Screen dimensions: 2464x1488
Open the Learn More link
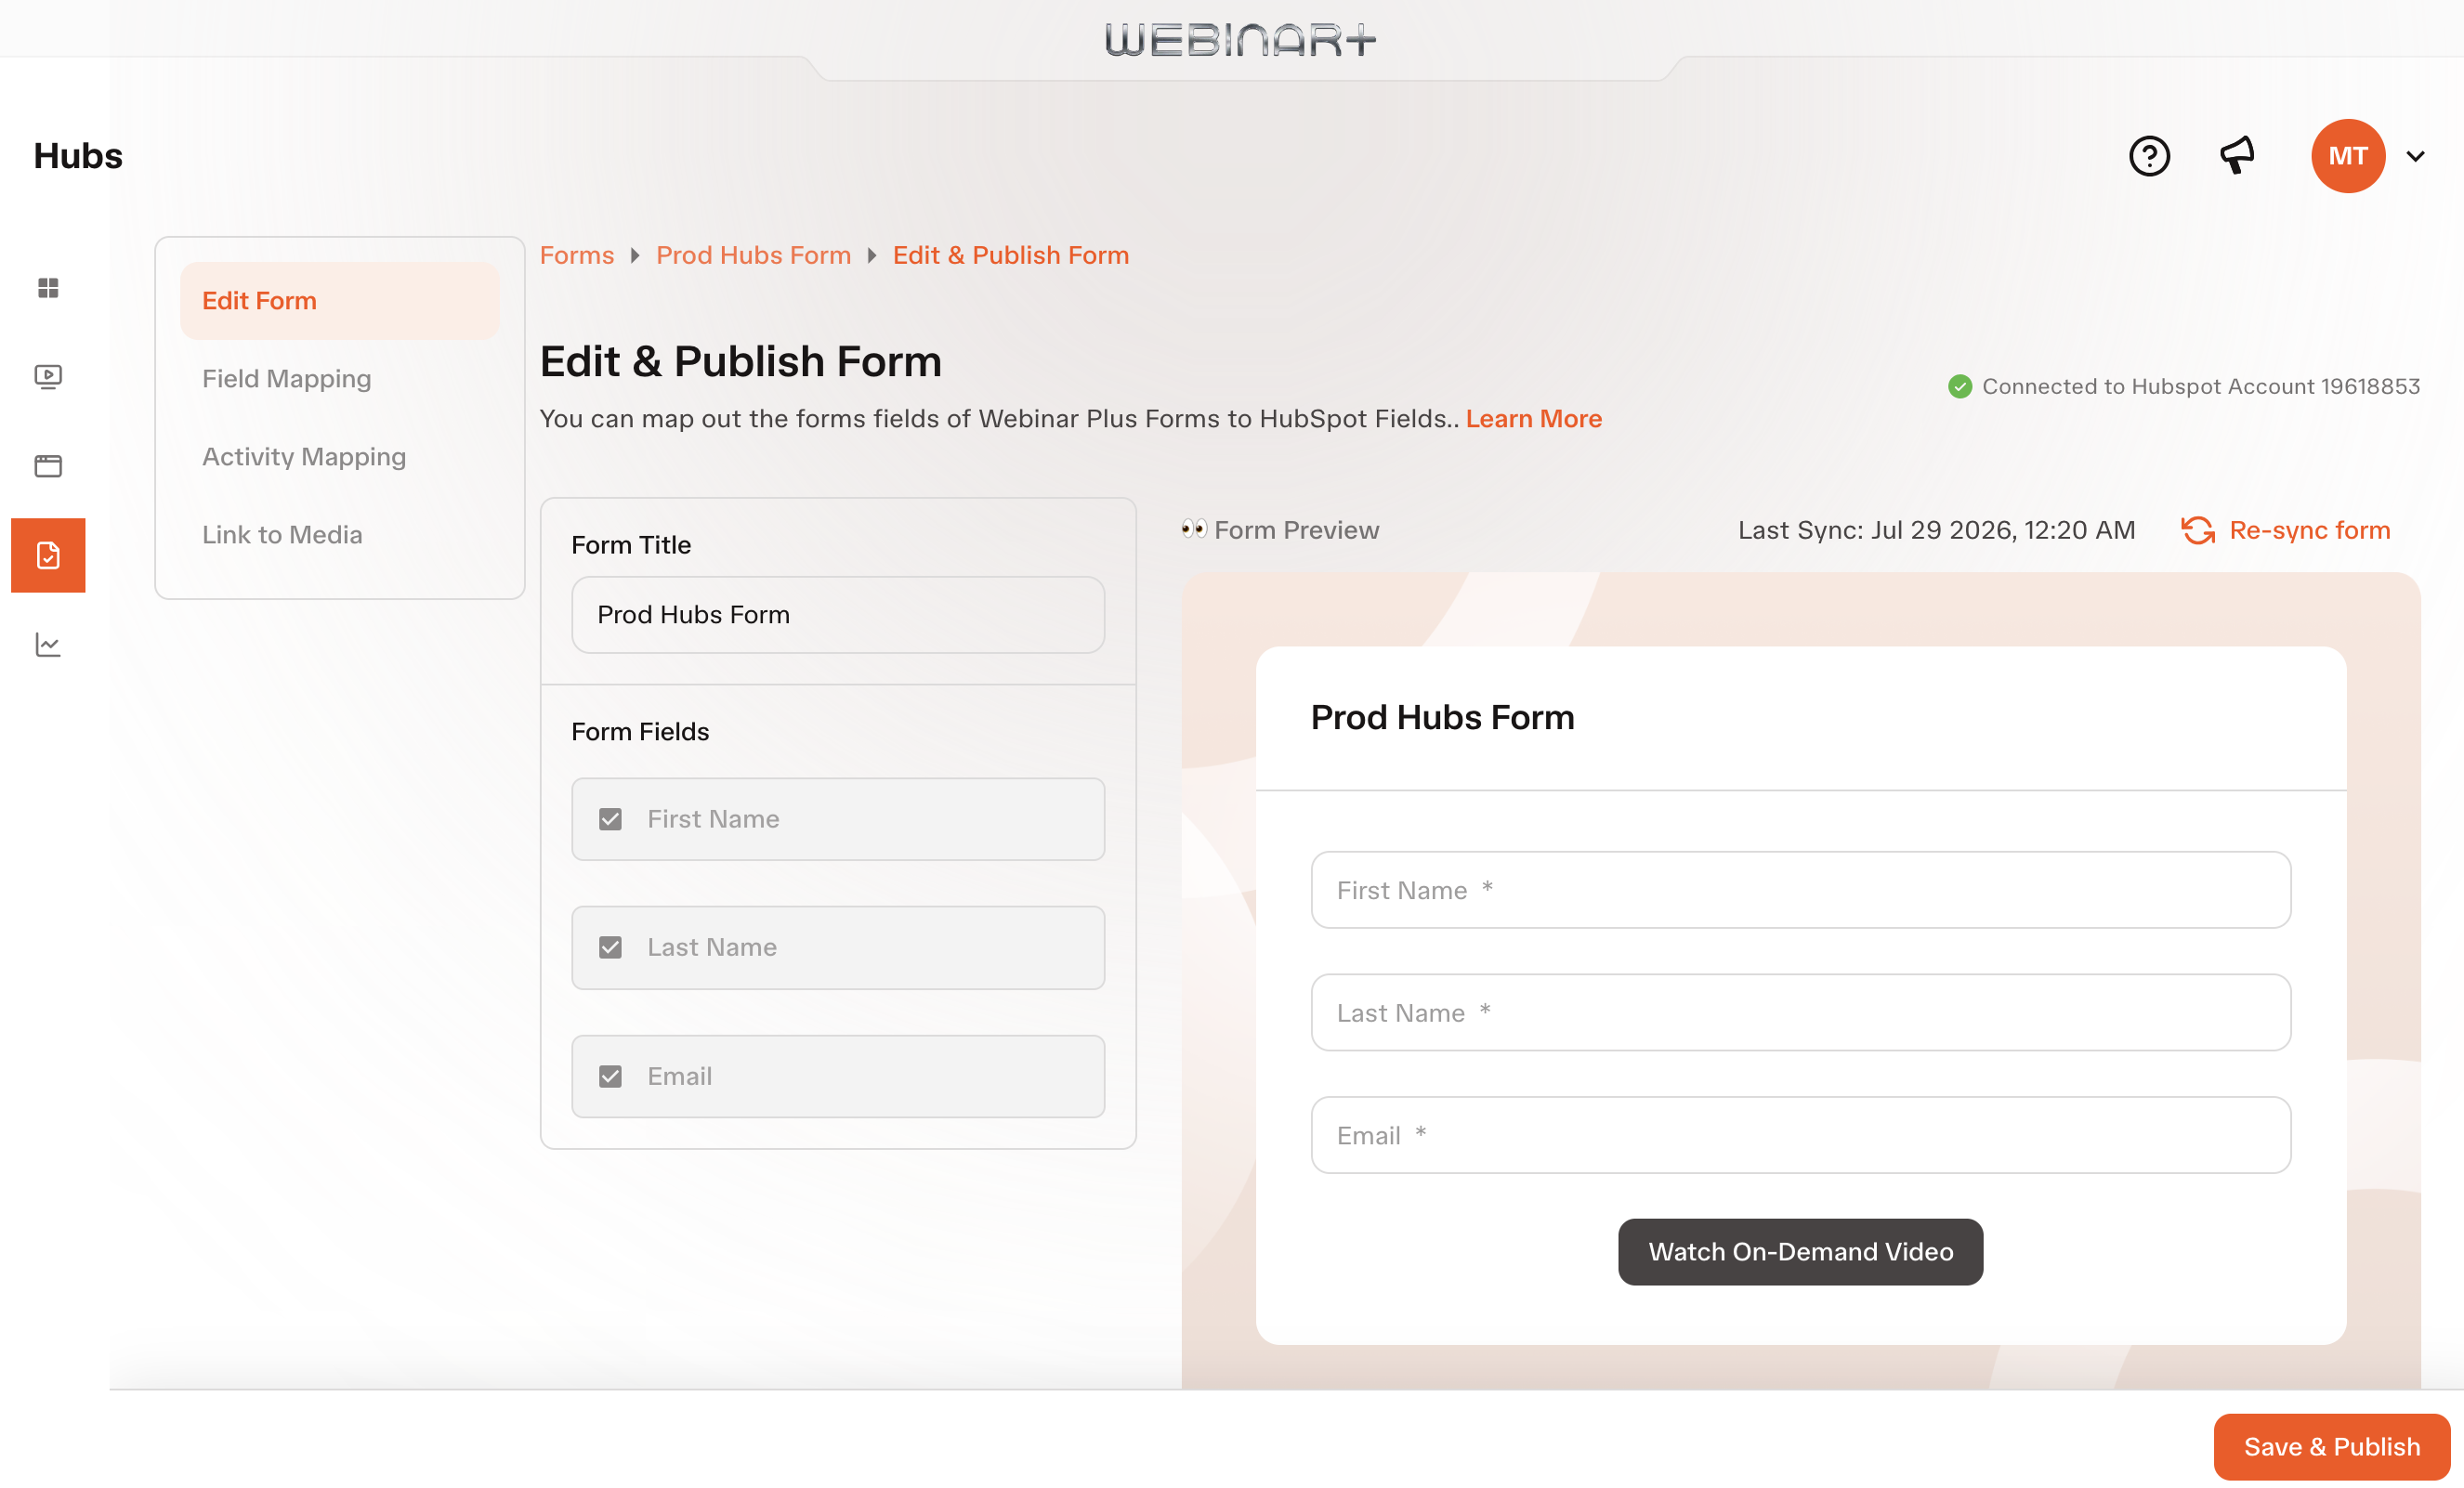[1534, 419]
